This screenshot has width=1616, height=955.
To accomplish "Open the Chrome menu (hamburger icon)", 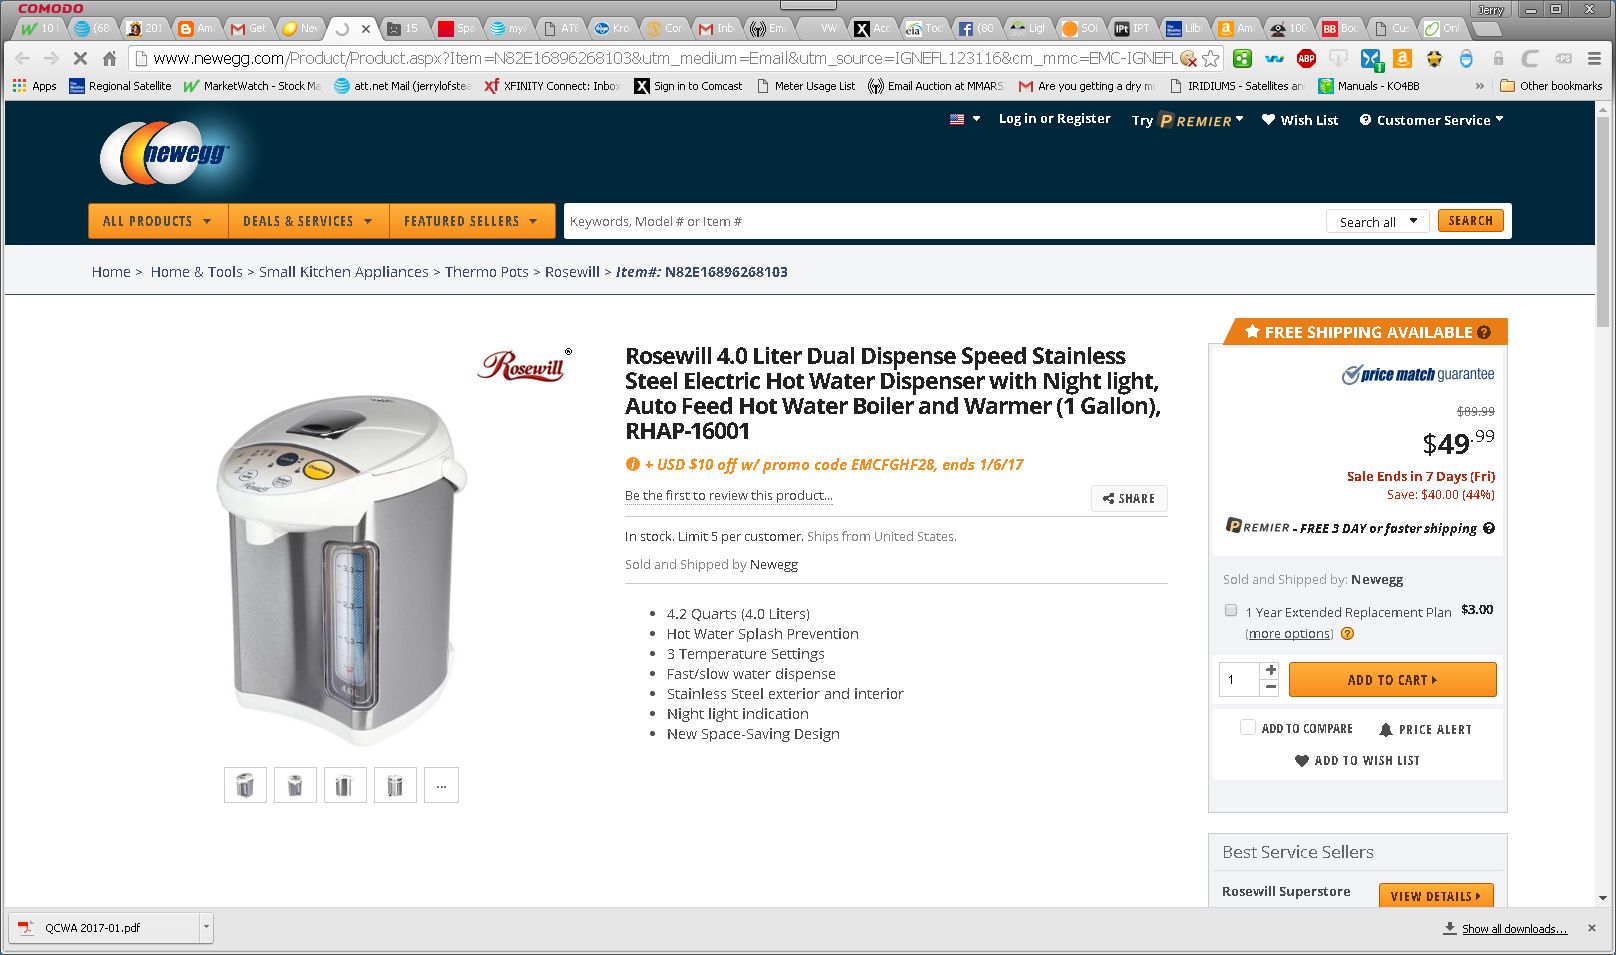I will point(1595,58).
